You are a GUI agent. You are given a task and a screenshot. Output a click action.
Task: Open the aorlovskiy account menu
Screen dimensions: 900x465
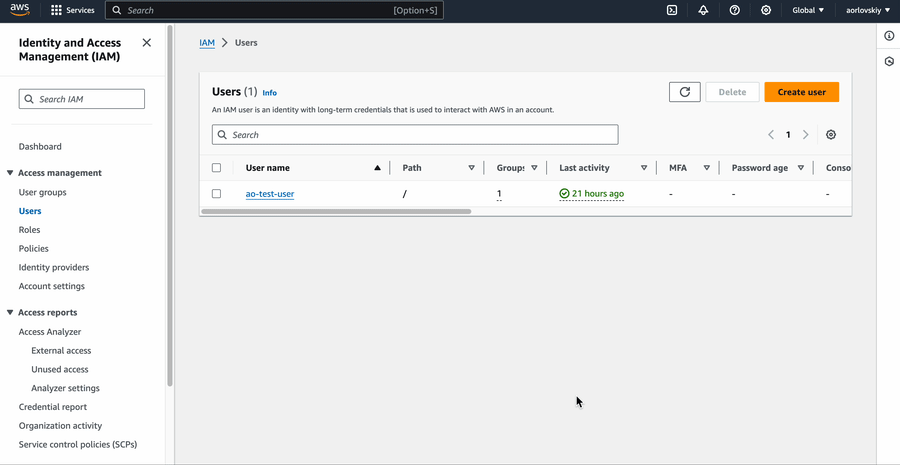tap(866, 10)
